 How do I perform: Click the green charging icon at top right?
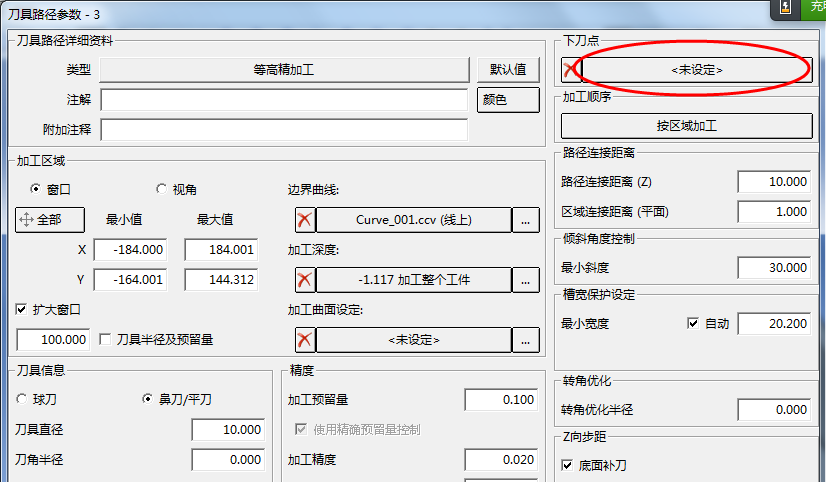click(x=785, y=7)
